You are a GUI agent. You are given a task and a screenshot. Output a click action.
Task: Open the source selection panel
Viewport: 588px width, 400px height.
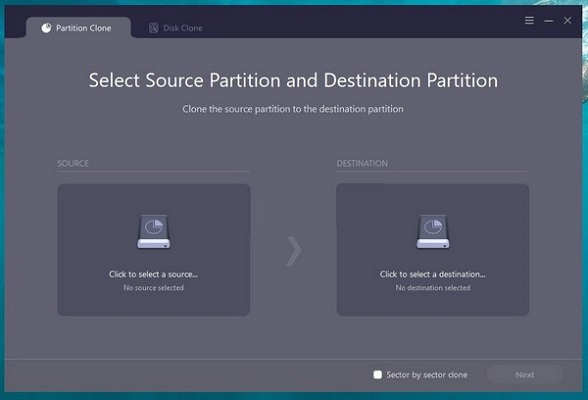click(154, 250)
